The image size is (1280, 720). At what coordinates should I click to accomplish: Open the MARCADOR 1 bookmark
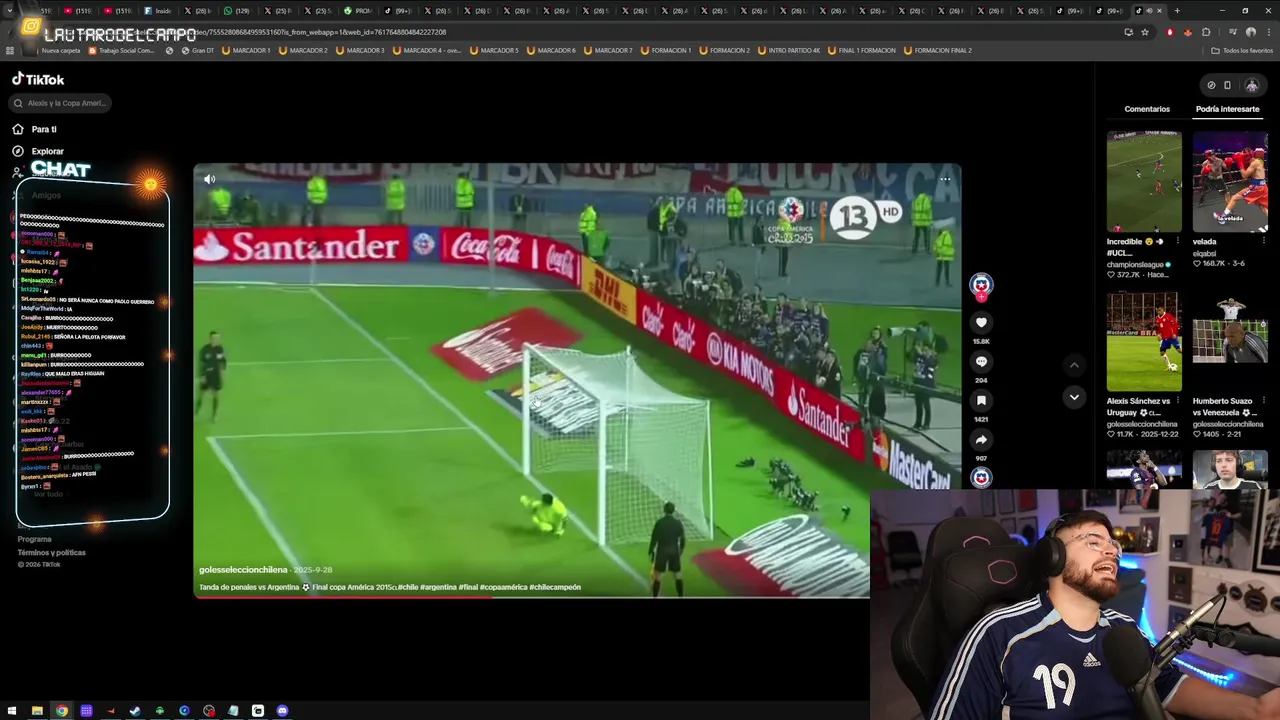coord(246,50)
